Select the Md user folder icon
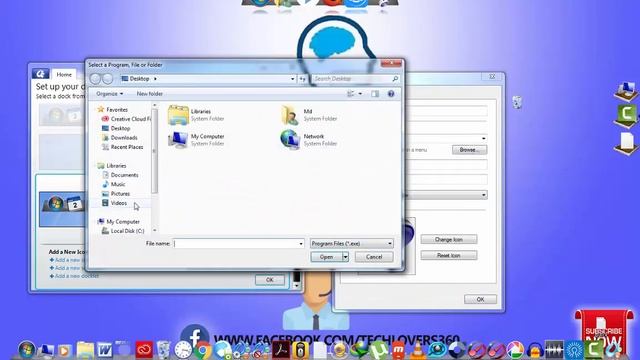This screenshot has width=640, height=360. [x=290, y=115]
